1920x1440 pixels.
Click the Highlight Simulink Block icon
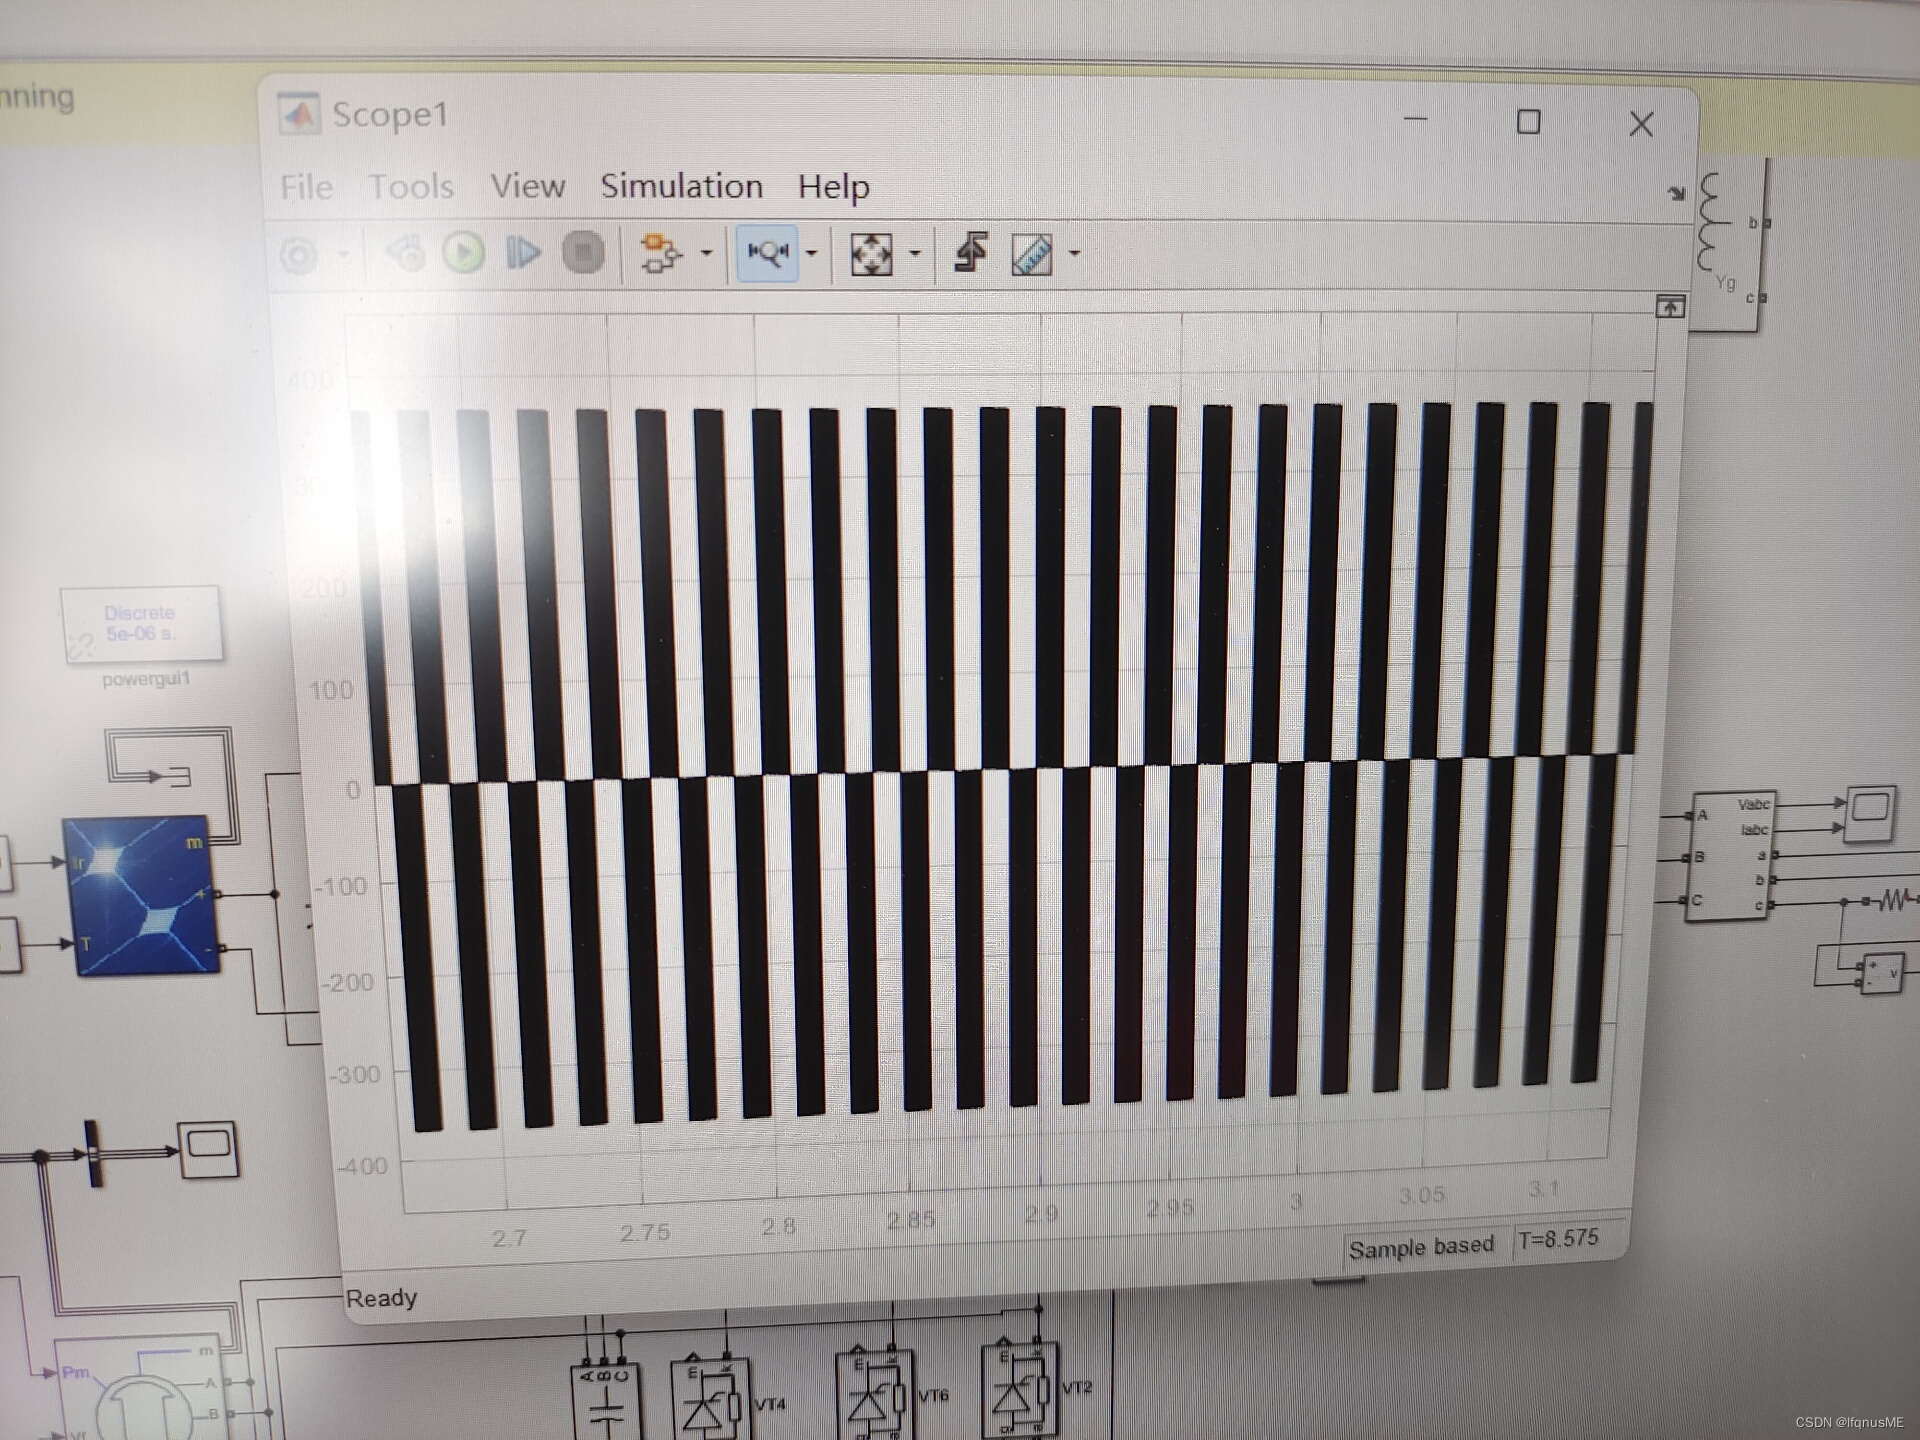[660, 253]
